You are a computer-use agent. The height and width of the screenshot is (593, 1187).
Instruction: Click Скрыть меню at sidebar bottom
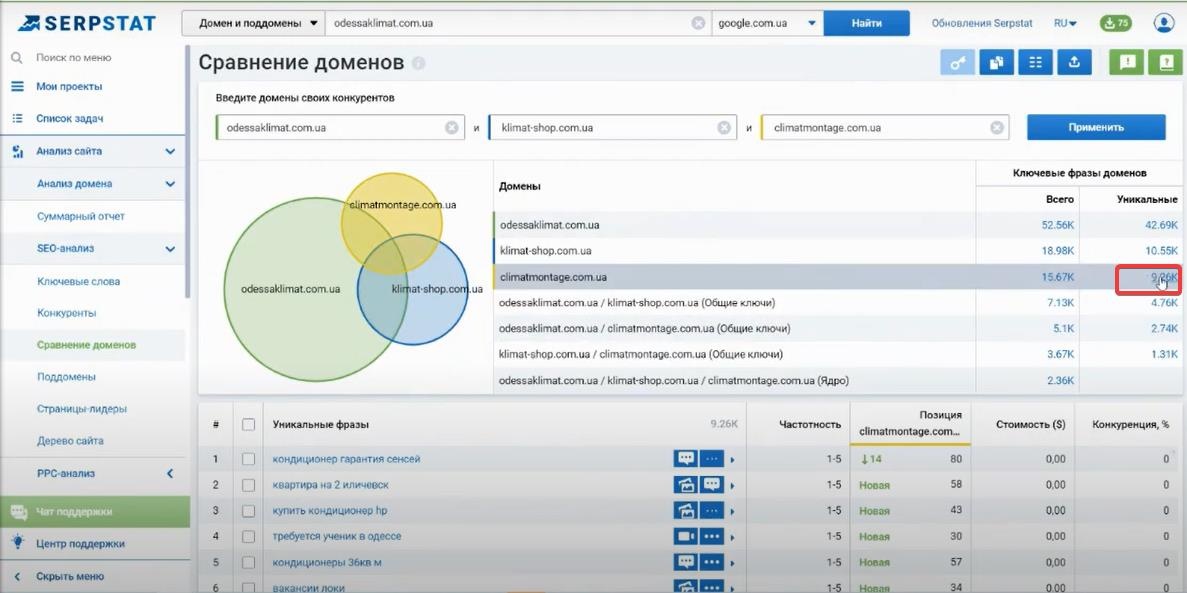coord(70,576)
